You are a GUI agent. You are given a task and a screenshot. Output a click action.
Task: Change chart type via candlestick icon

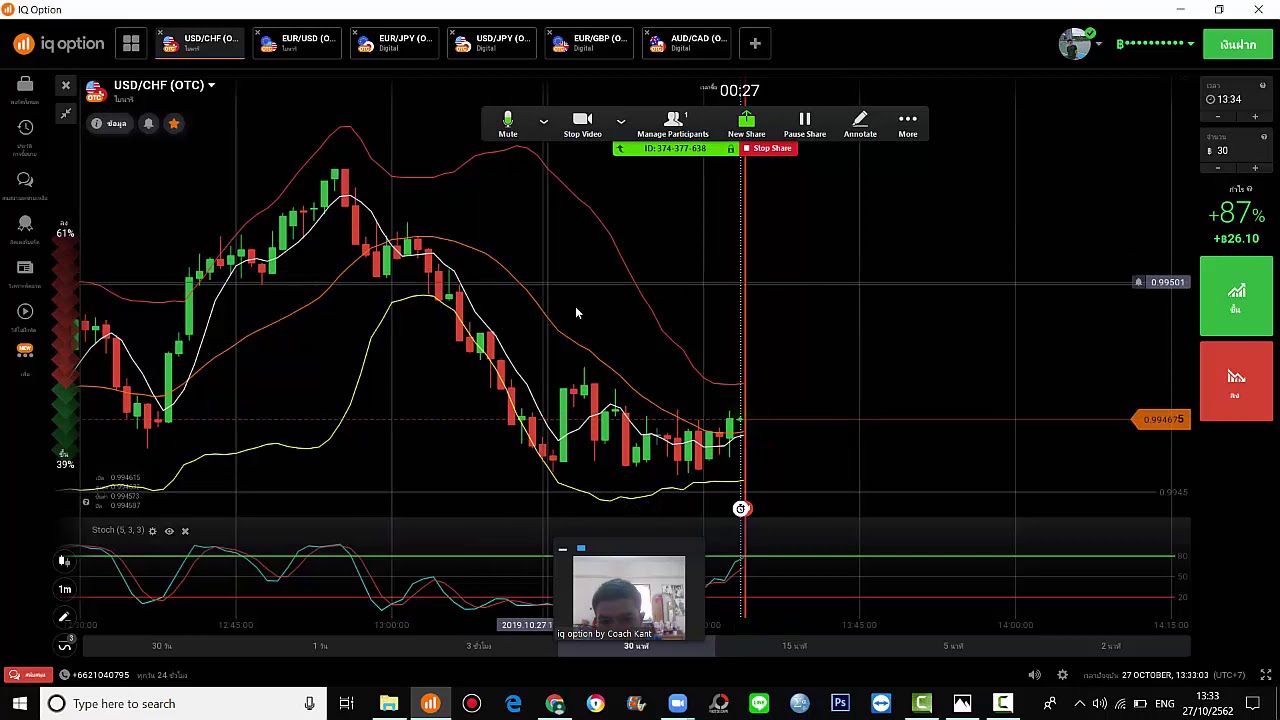(65, 561)
